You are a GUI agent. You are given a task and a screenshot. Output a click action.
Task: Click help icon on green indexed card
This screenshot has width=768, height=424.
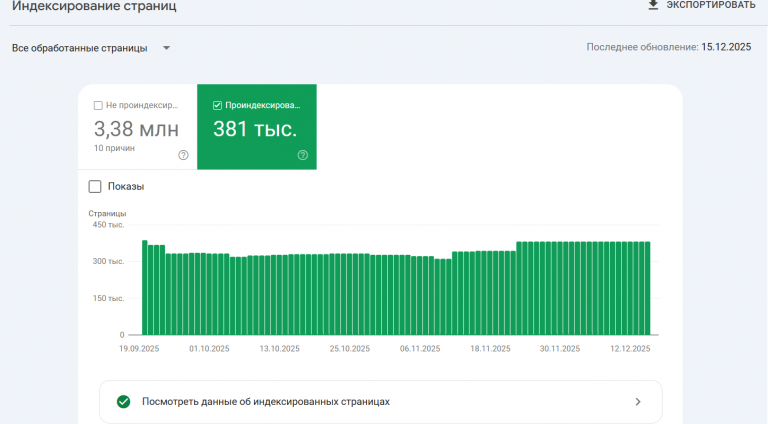tap(302, 155)
